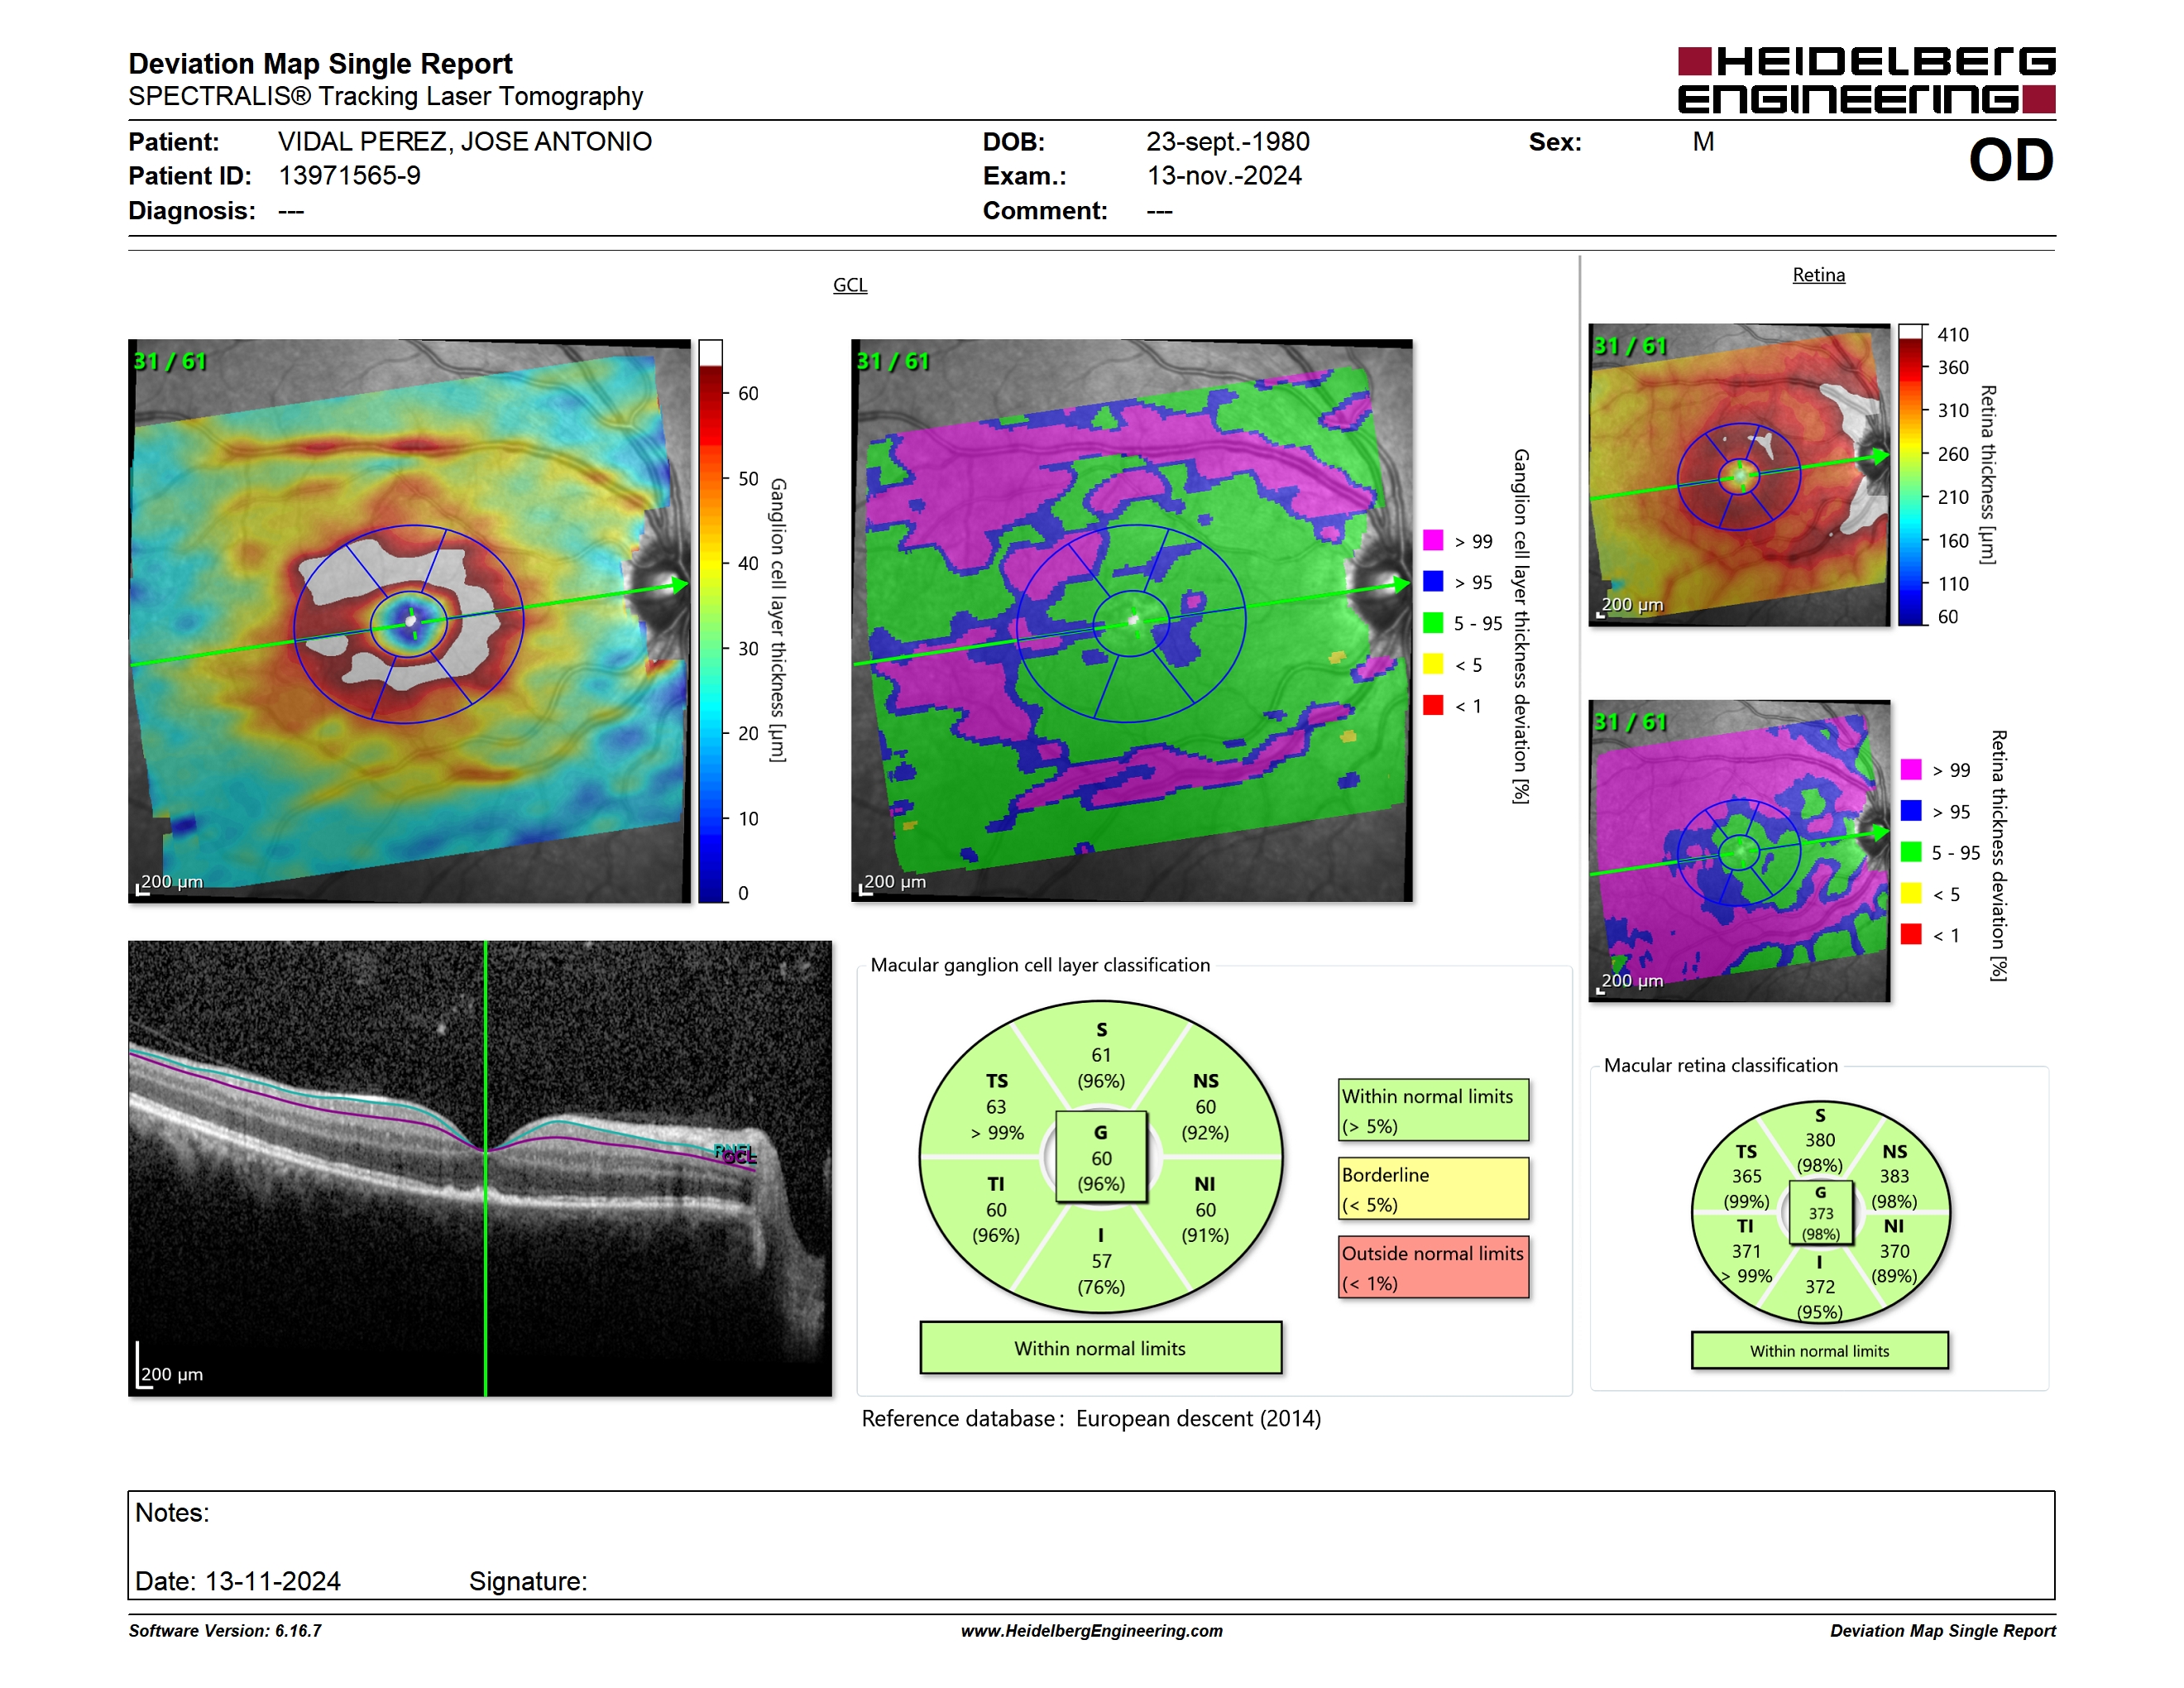The width and height of the screenshot is (2184, 1688).
Task: Click the '200 µm' scale label on the B-scan
Action: click(x=171, y=1374)
